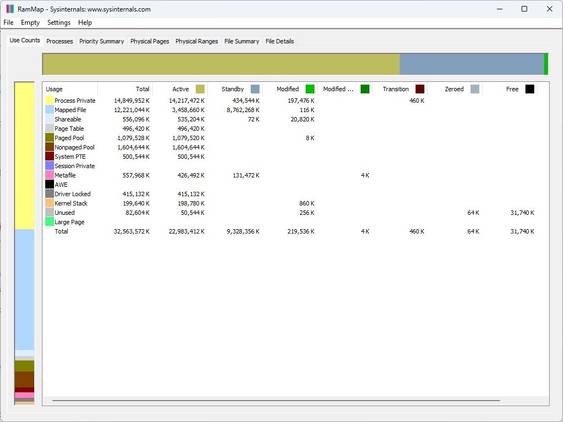This screenshot has height=422, width=563.
Task: Switch to the File Summary tab
Action: 242,41
